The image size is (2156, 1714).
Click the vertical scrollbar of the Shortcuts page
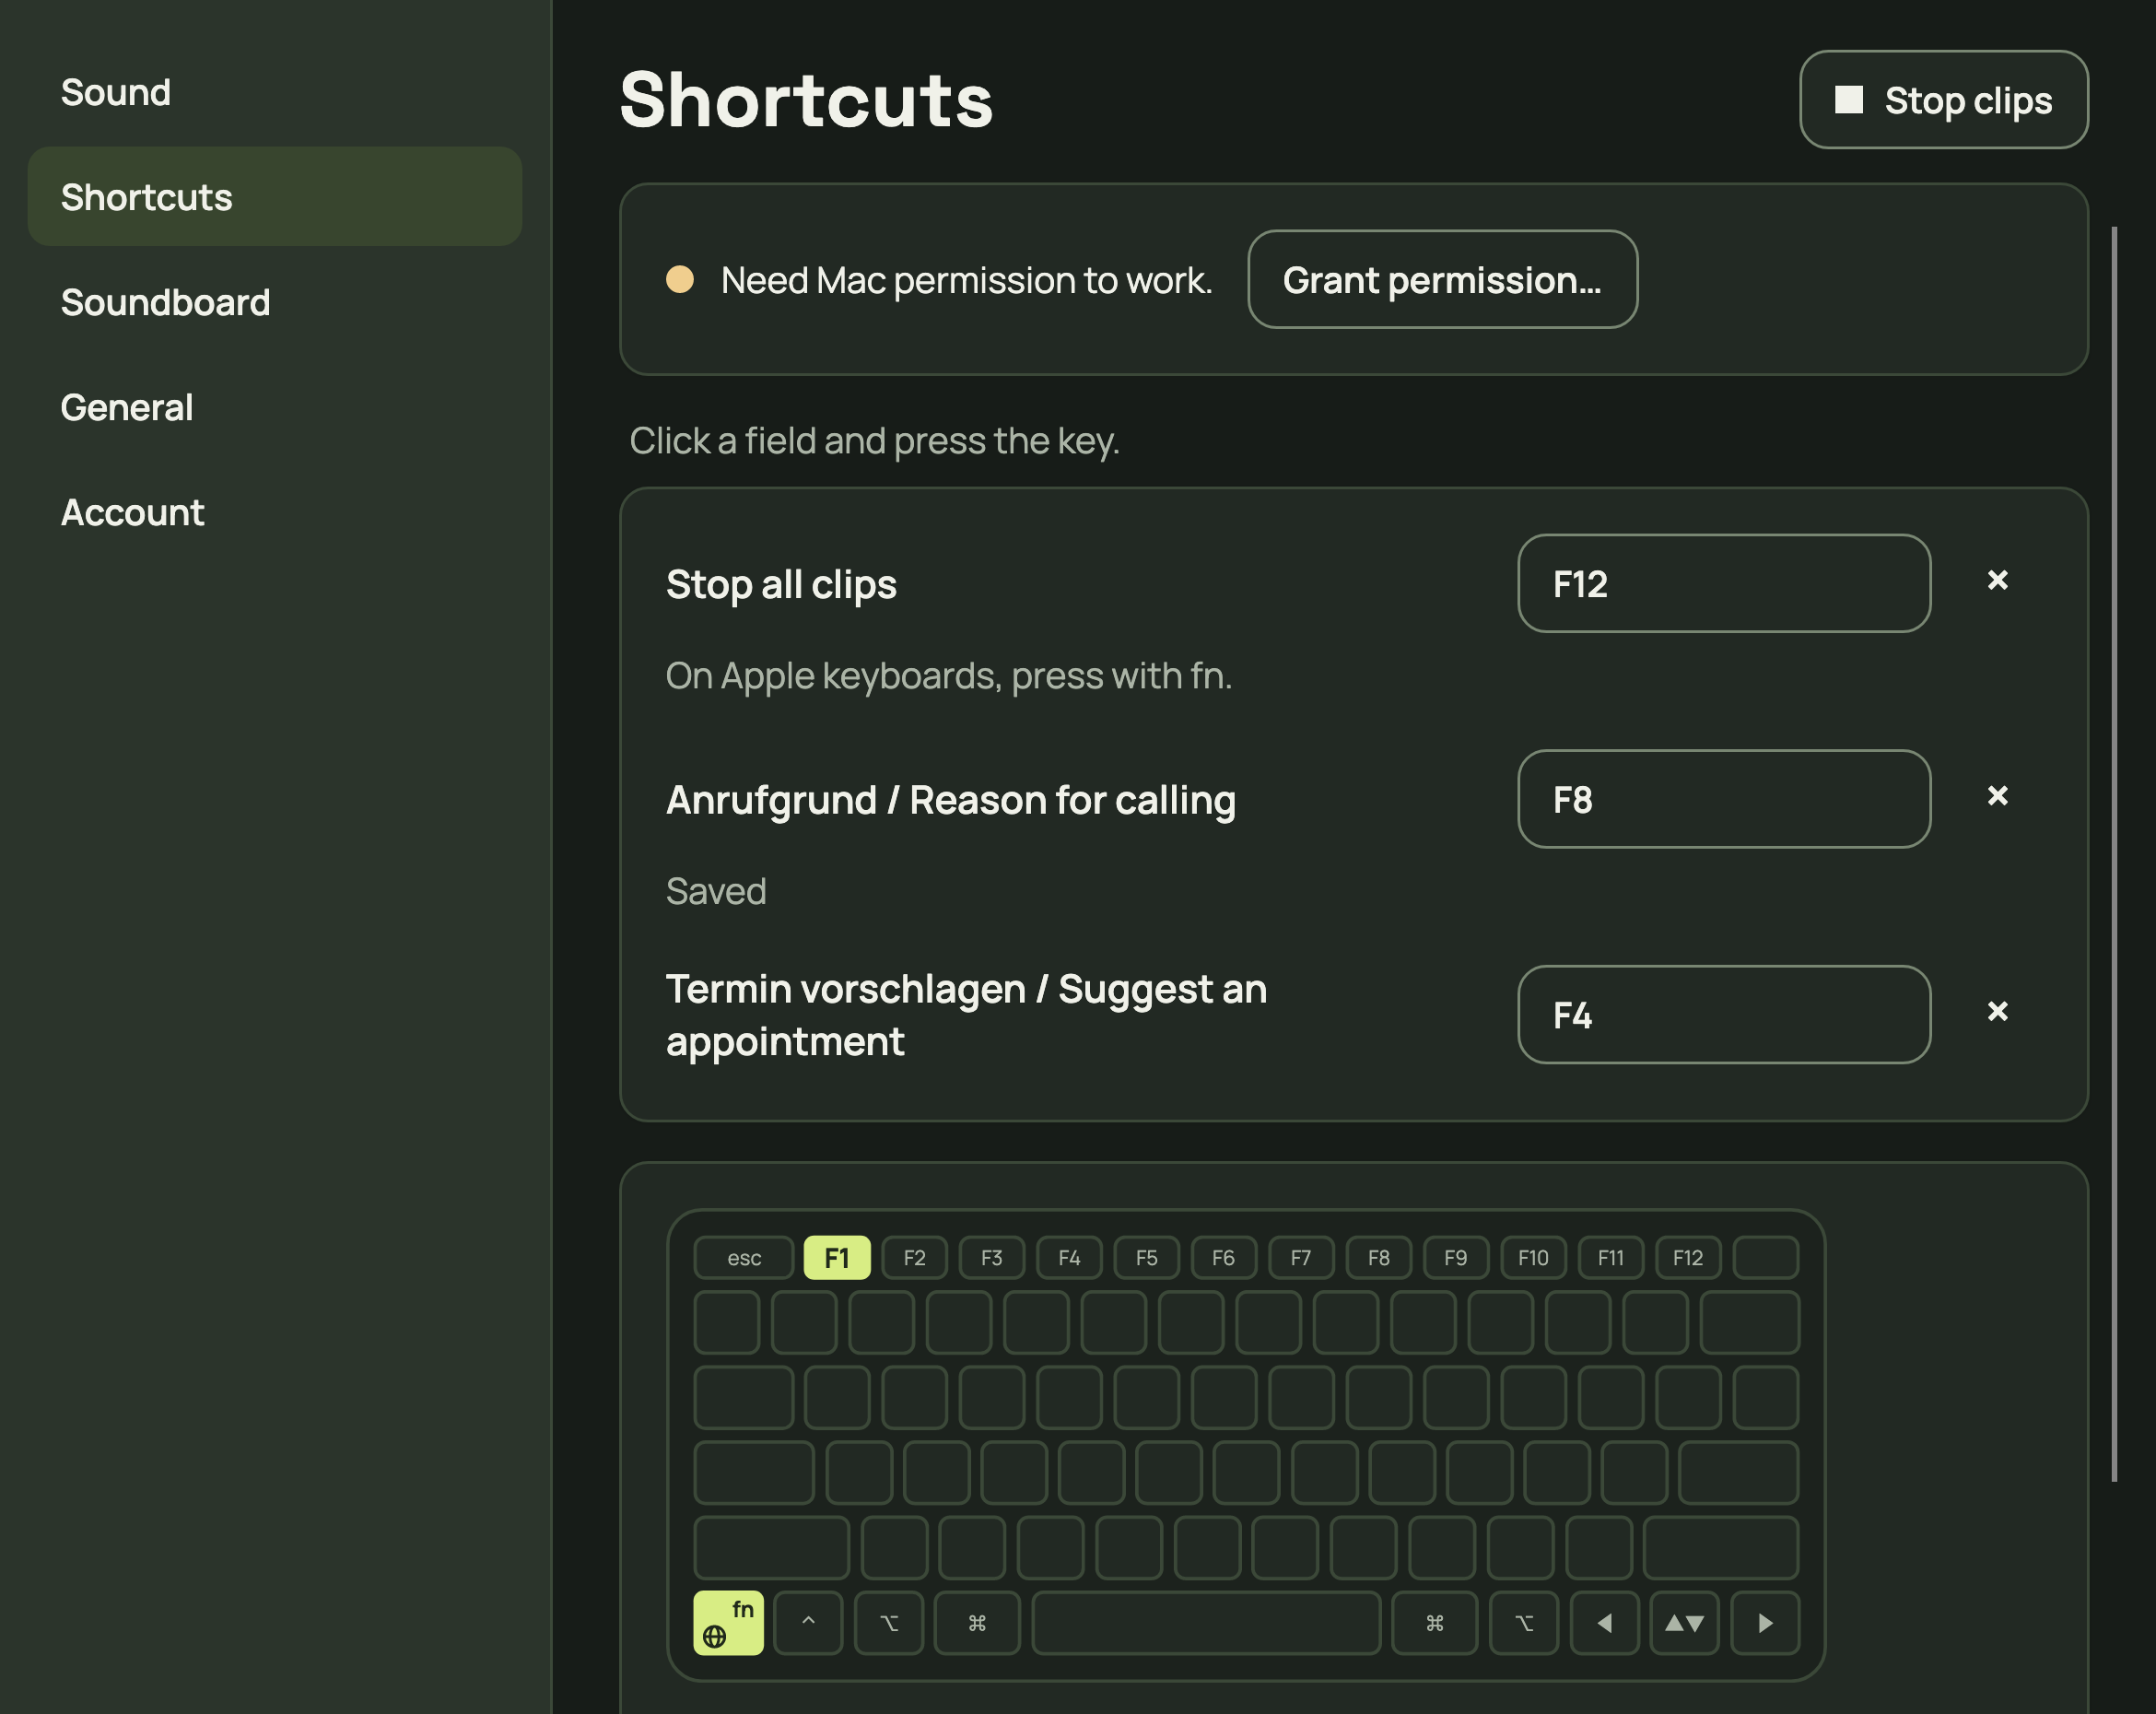coord(2114,853)
